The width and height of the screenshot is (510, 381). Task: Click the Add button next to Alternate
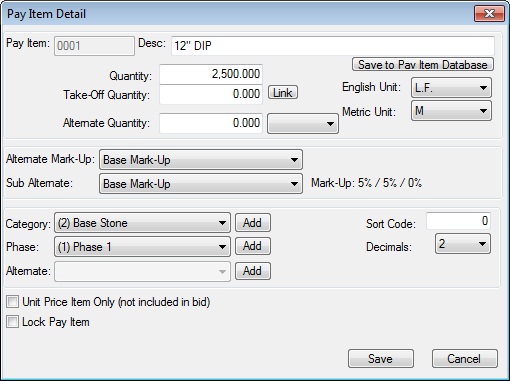click(x=253, y=271)
